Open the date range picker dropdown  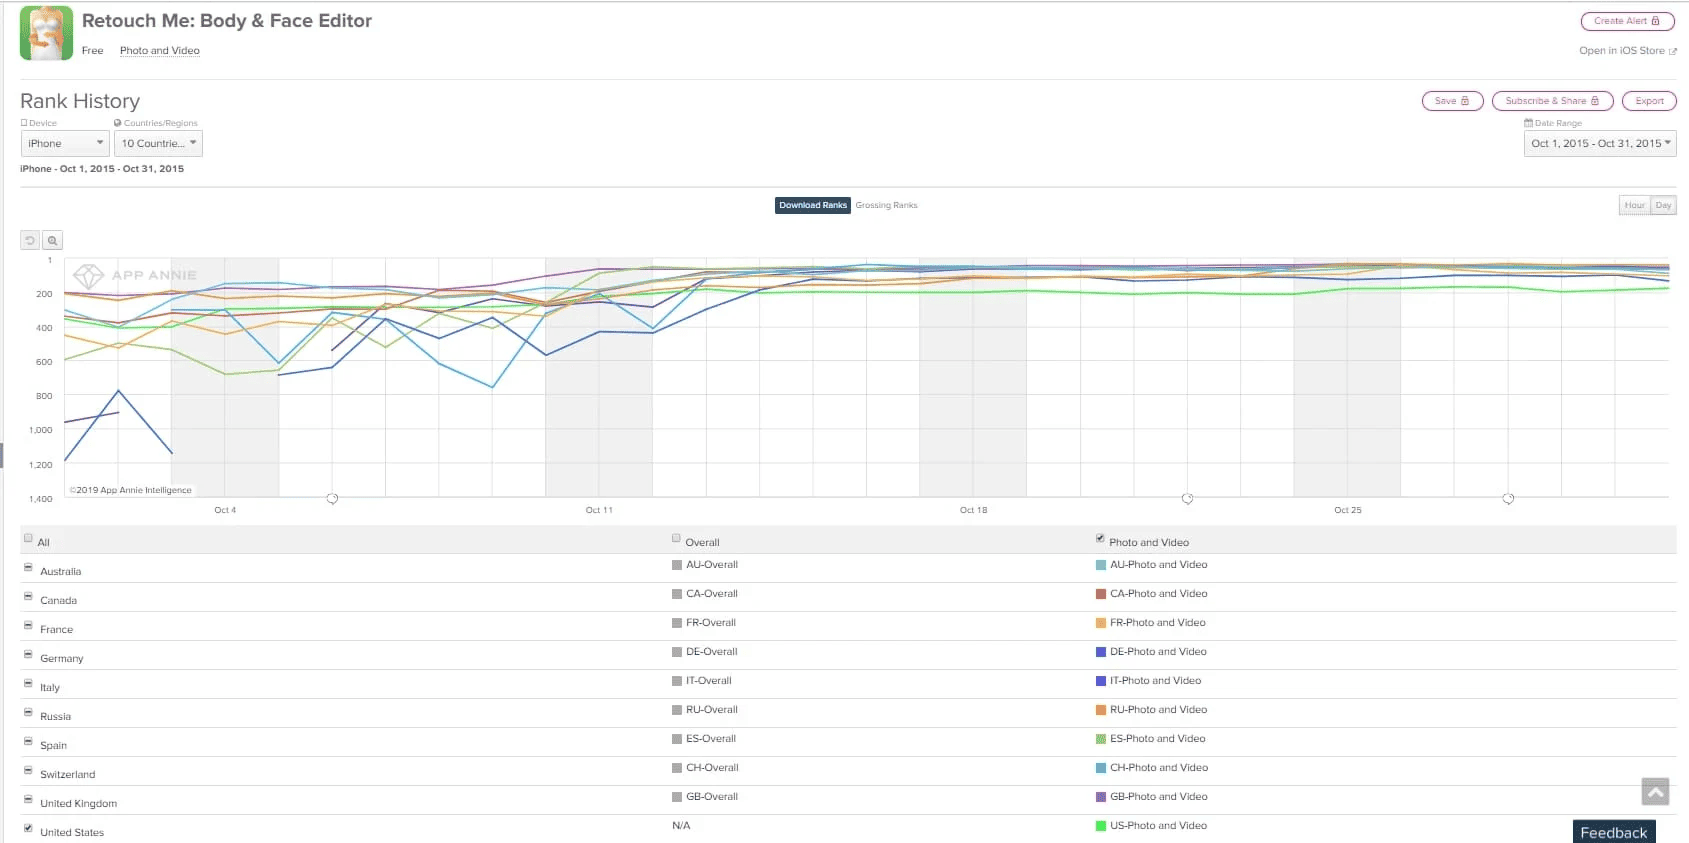point(1600,144)
